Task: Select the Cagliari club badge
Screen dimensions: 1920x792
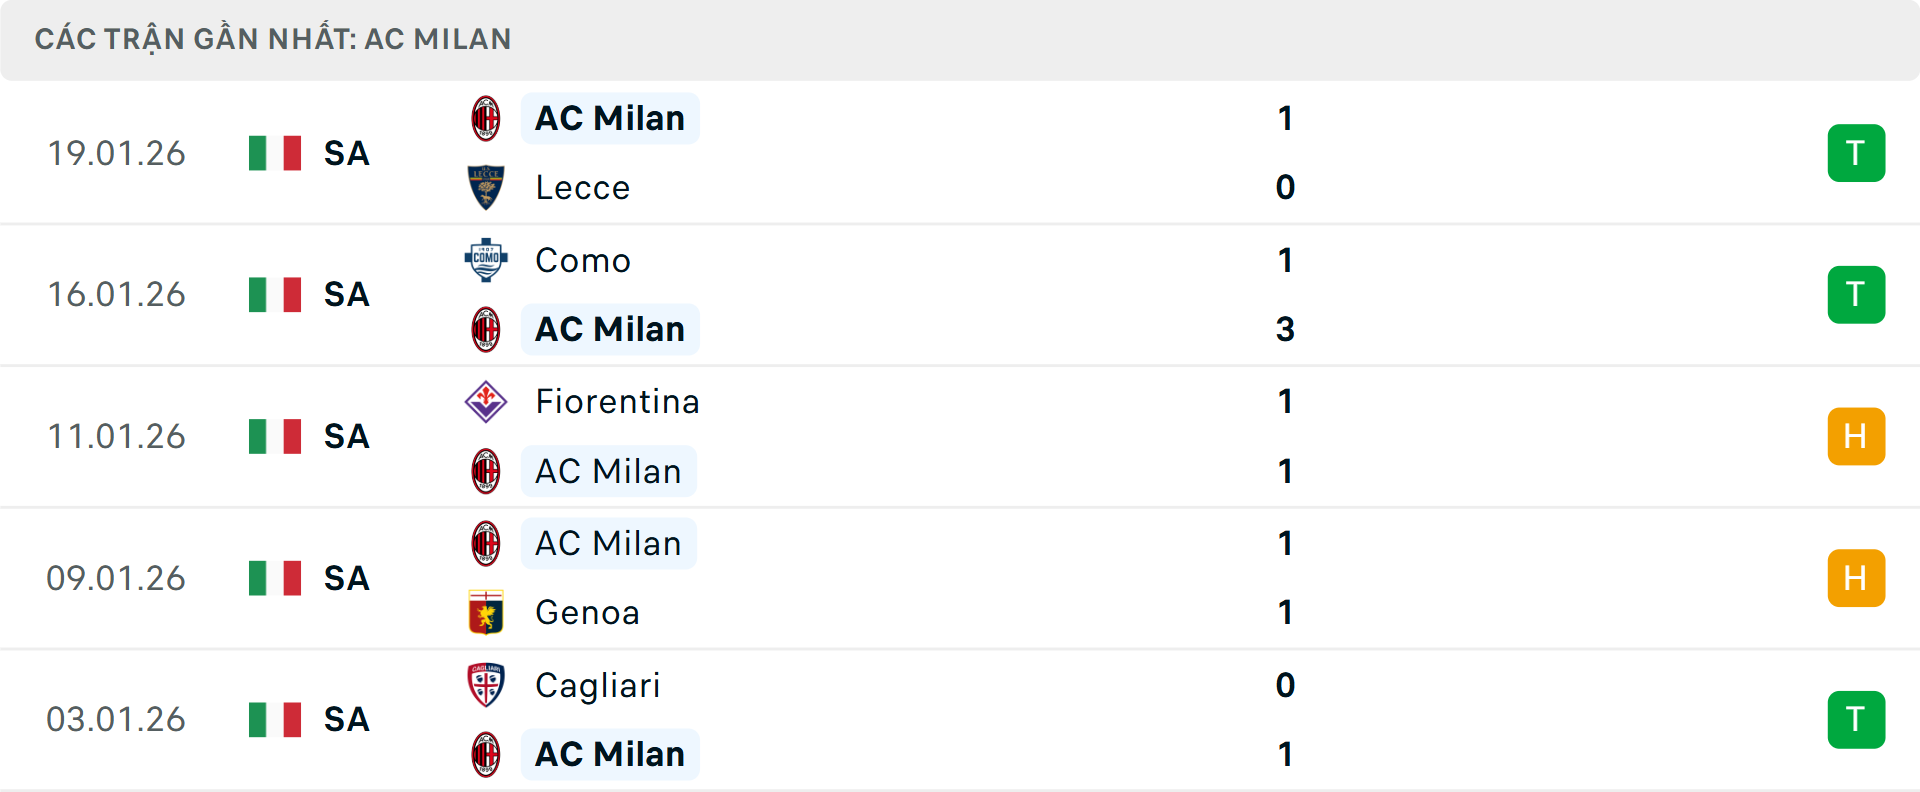Action: click(487, 686)
